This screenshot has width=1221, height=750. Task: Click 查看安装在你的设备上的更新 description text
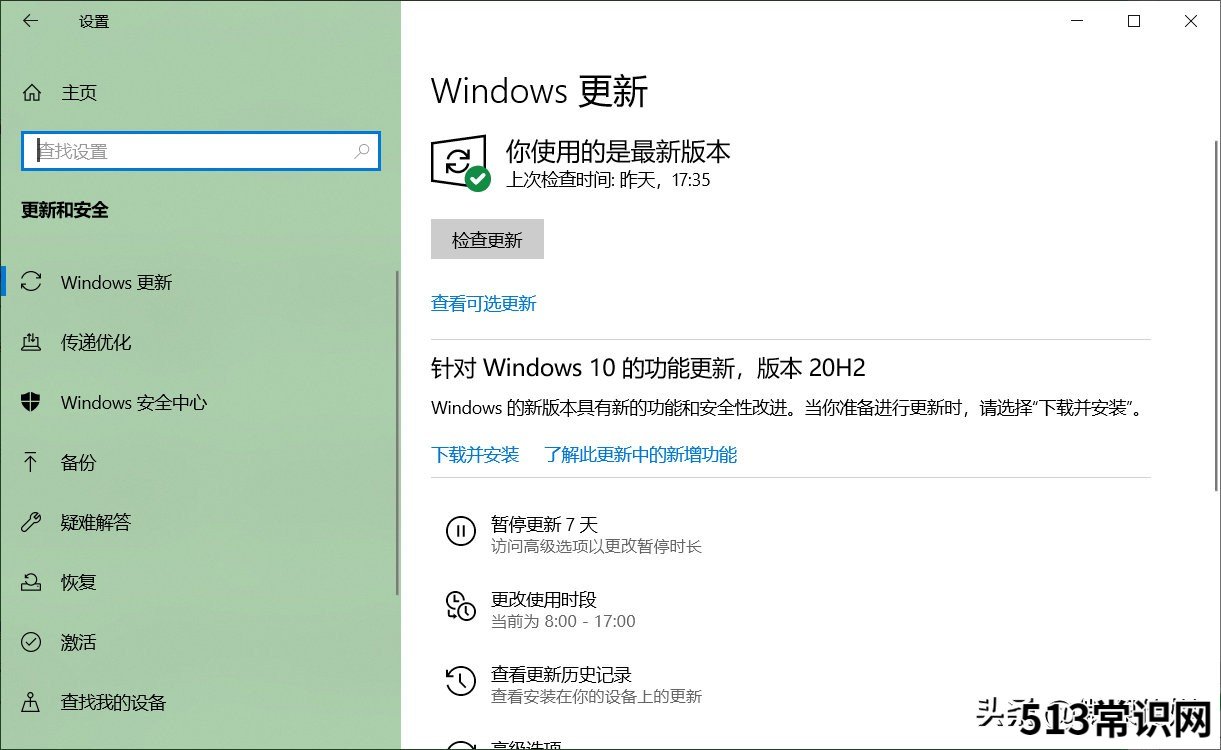(x=596, y=696)
